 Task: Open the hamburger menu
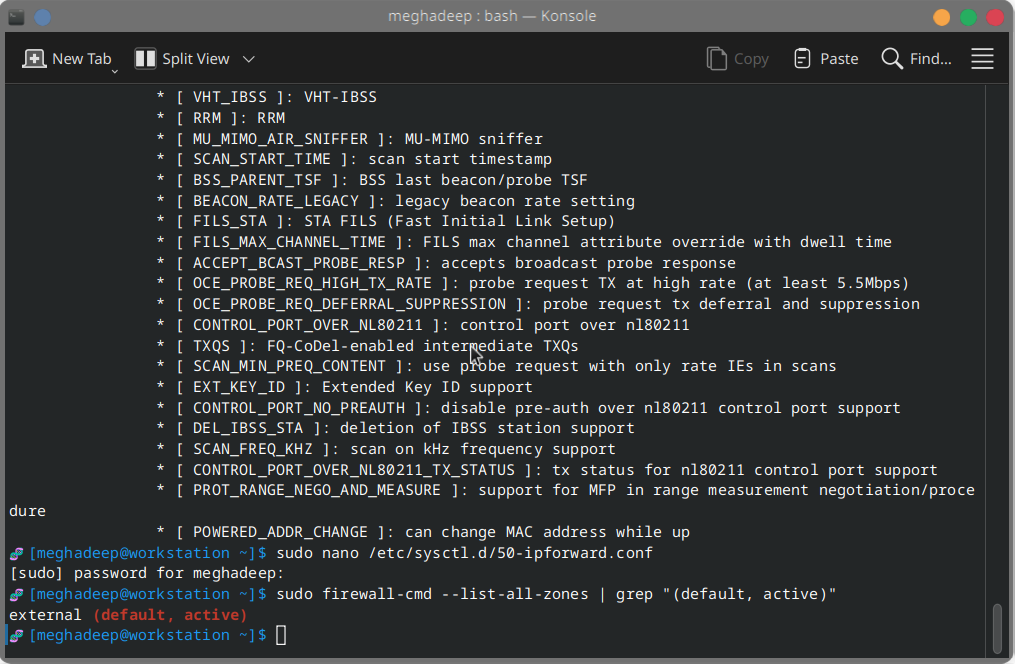click(982, 58)
